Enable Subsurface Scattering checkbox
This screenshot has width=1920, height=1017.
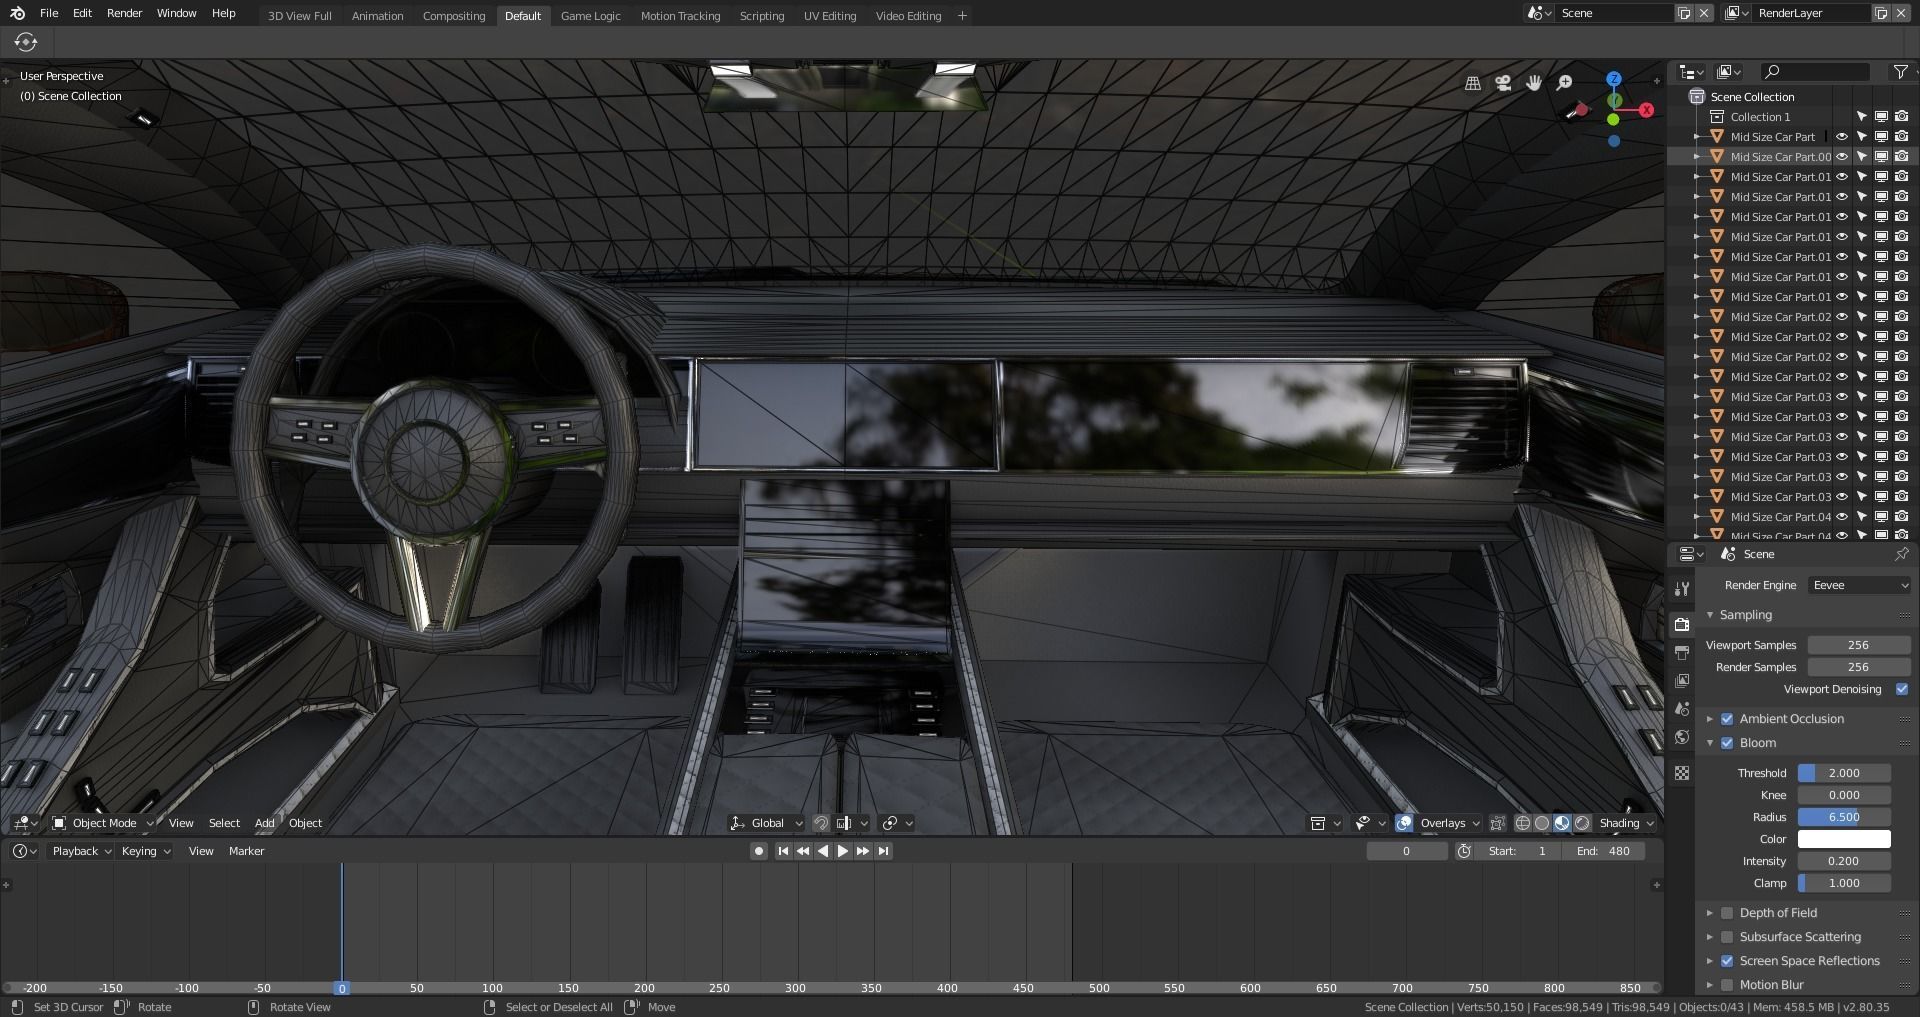(x=1727, y=937)
